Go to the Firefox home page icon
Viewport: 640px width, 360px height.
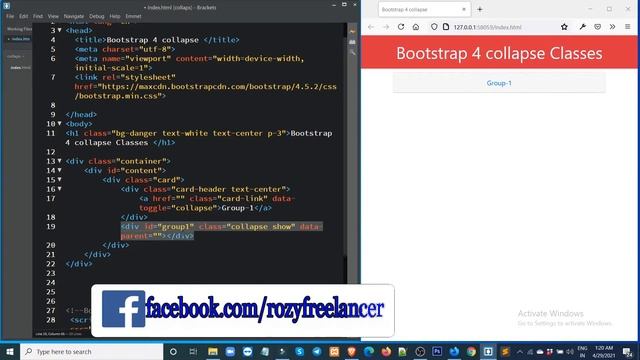point(416,27)
